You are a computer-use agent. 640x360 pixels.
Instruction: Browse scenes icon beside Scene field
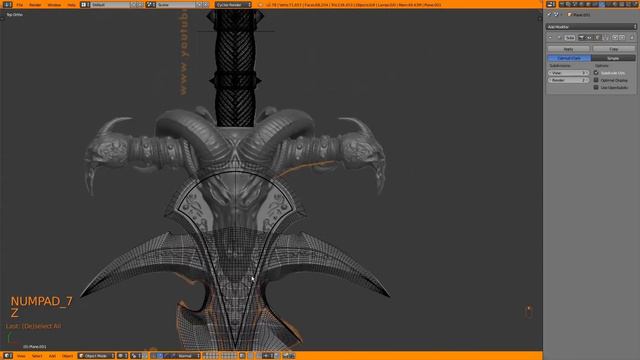pos(150,5)
